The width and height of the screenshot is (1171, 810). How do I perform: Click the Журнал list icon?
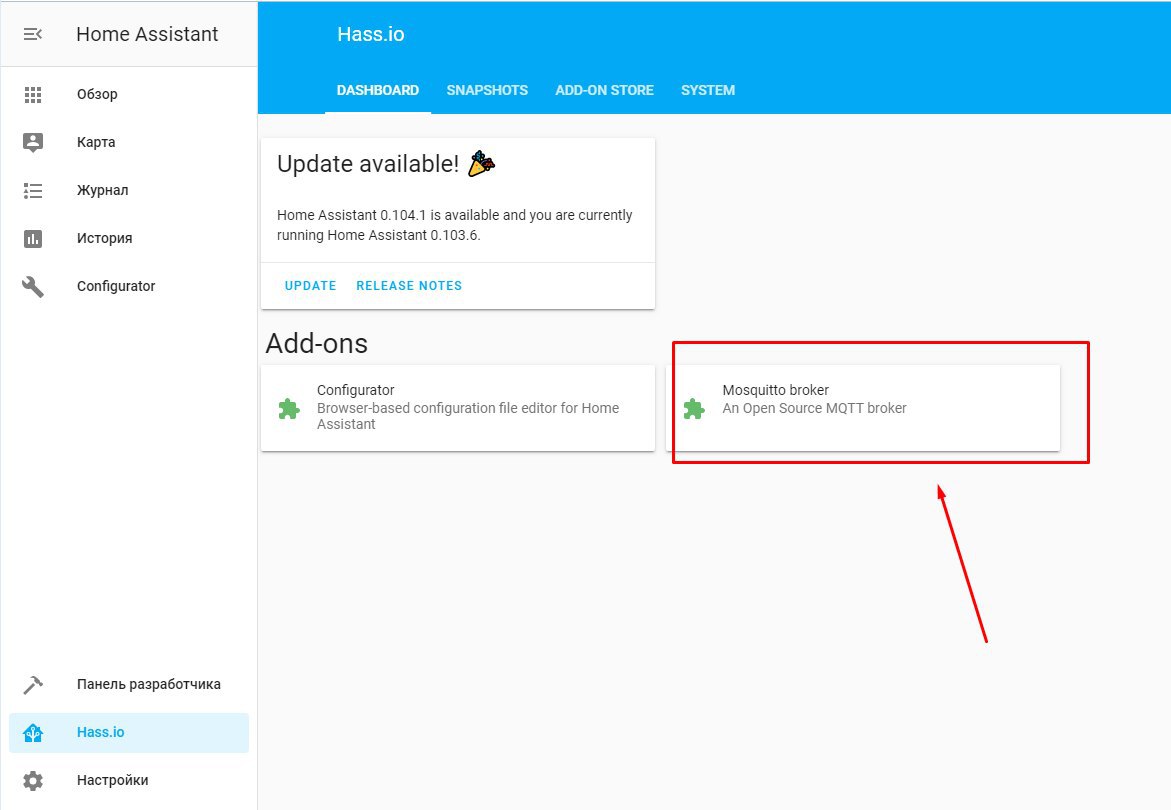(33, 191)
